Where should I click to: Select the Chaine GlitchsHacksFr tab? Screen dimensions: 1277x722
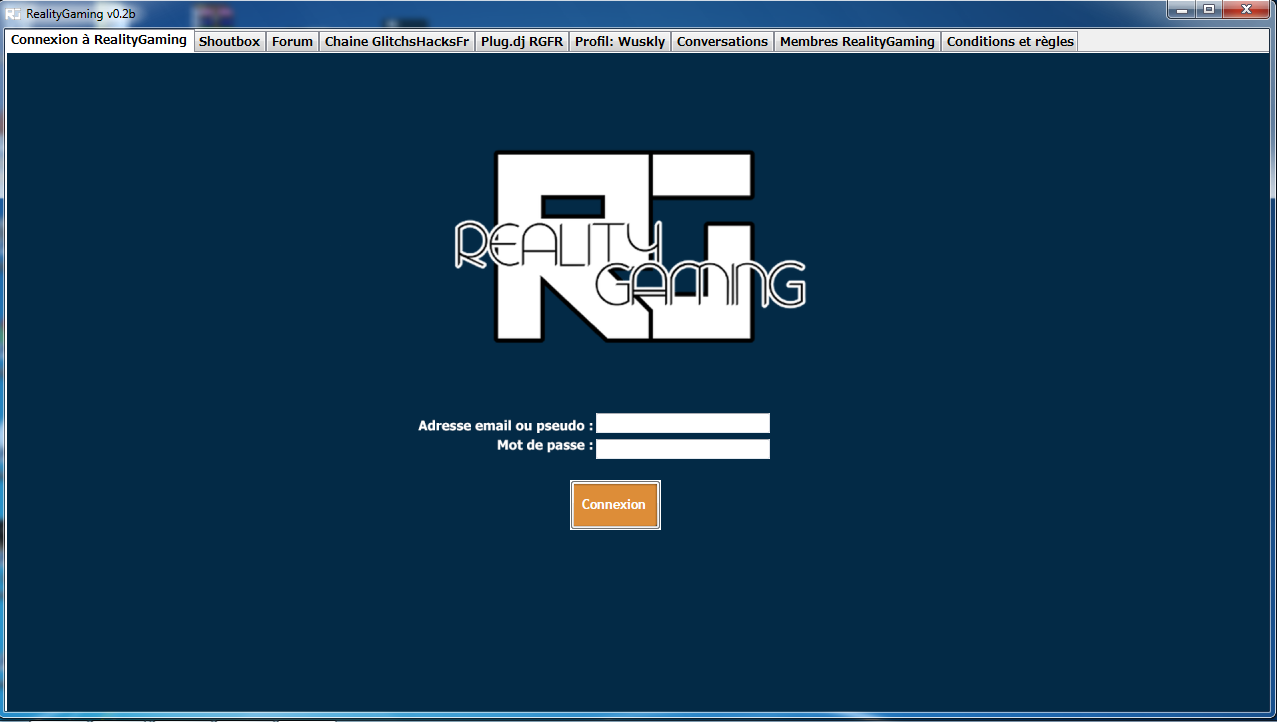pos(396,41)
